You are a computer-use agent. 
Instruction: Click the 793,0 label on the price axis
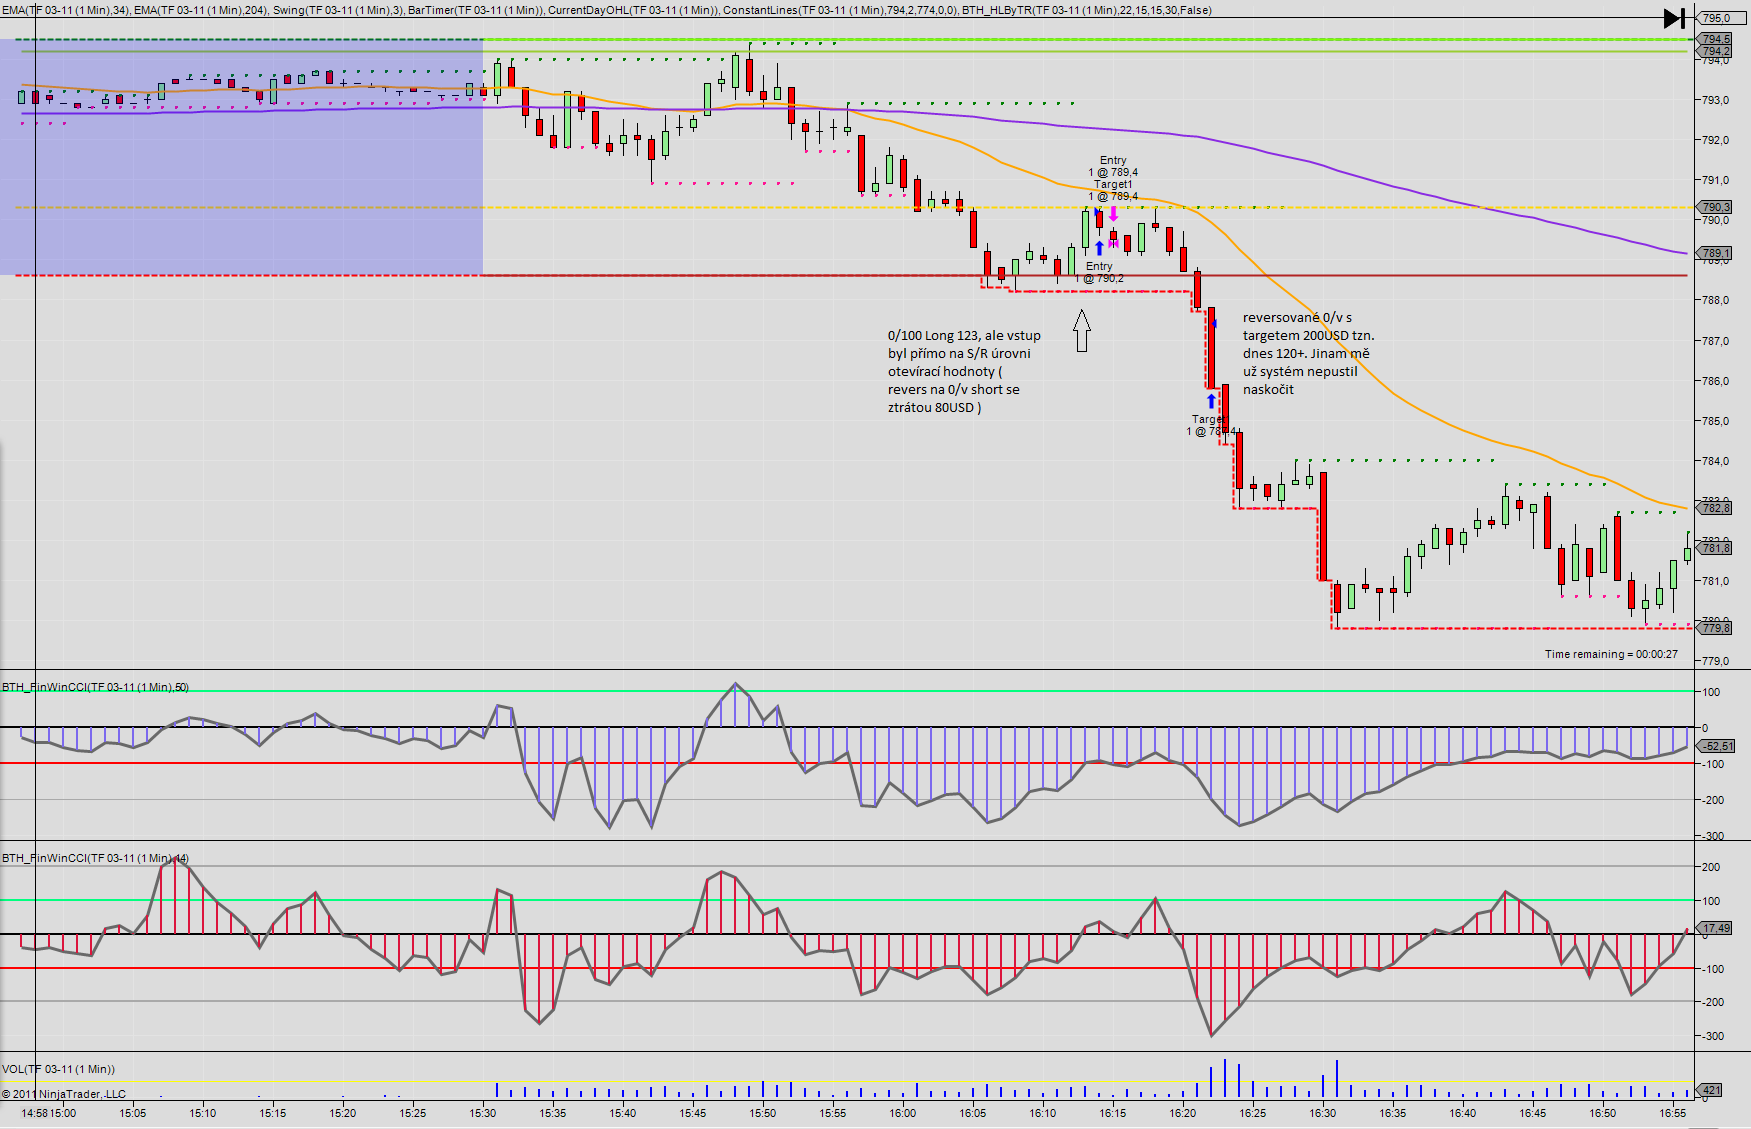(x=1716, y=100)
